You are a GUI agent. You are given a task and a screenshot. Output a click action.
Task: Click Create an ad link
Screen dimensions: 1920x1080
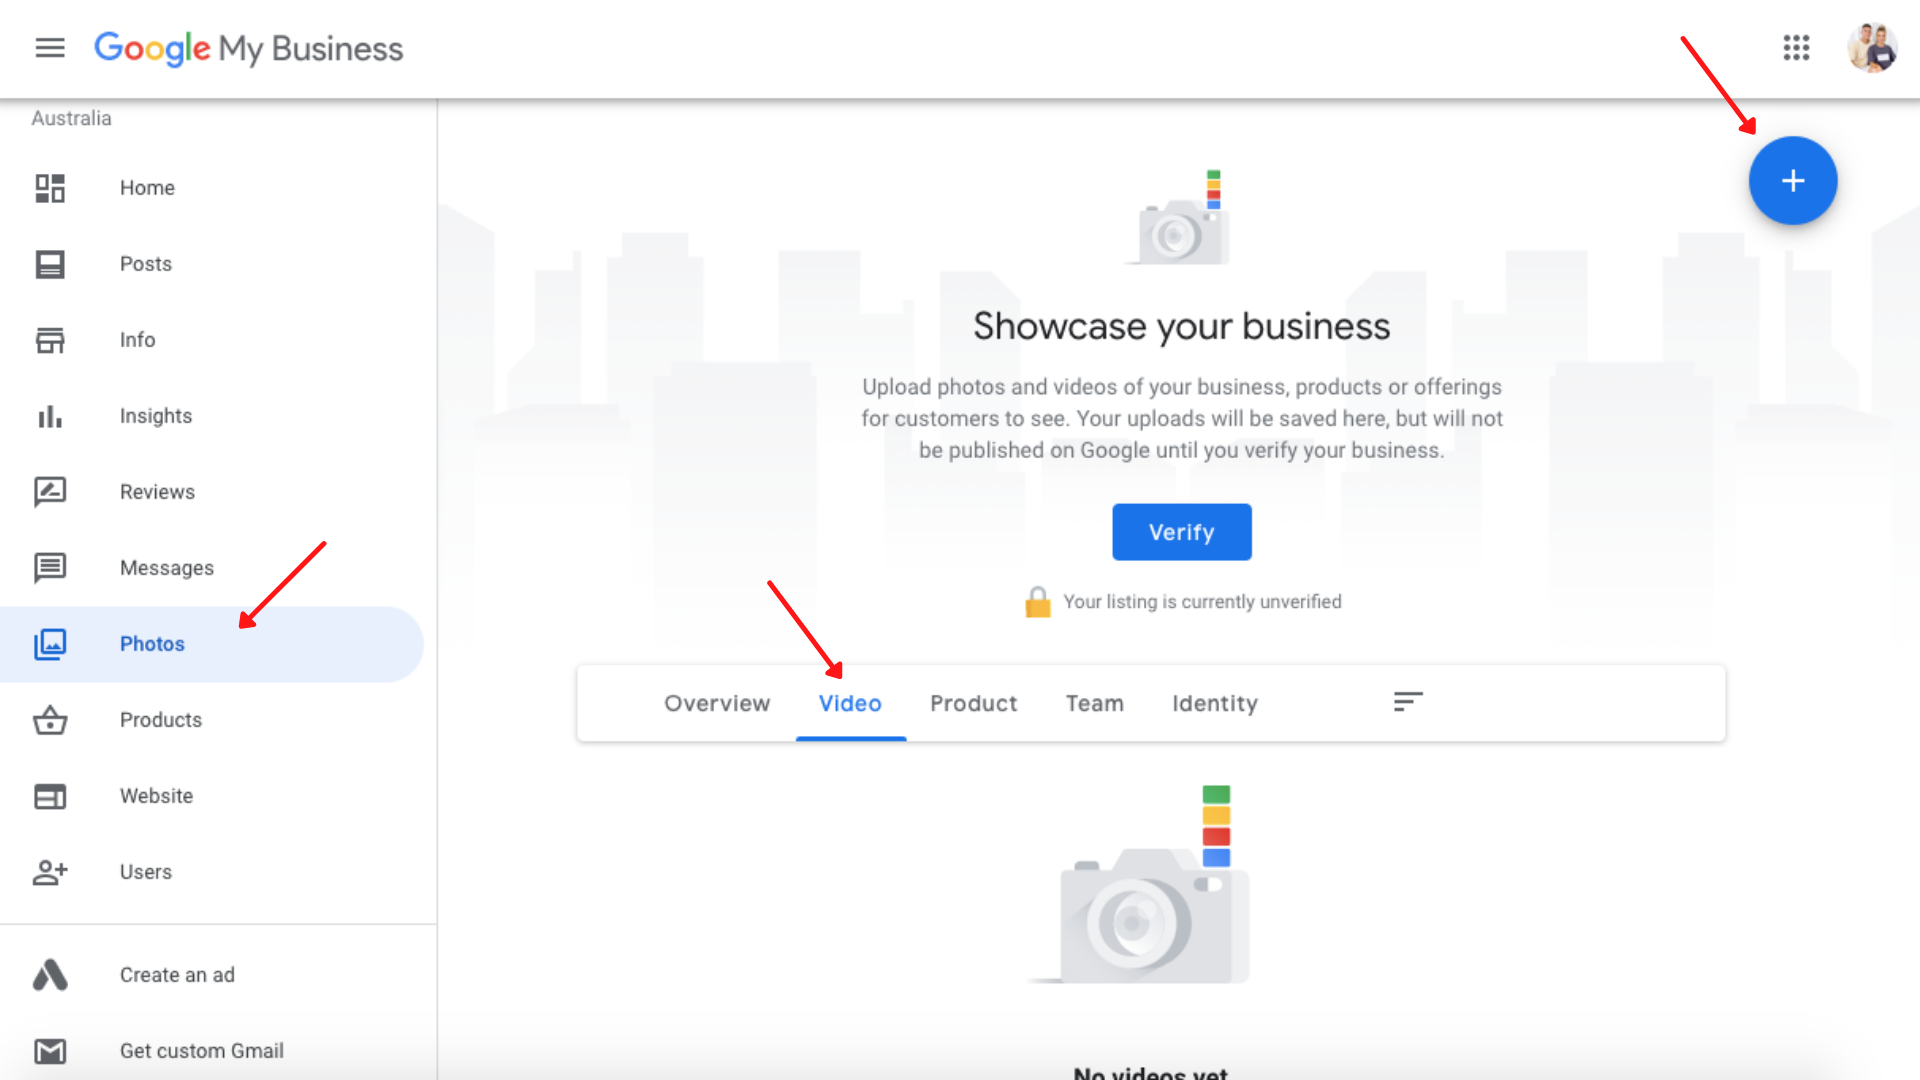click(x=177, y=975)
